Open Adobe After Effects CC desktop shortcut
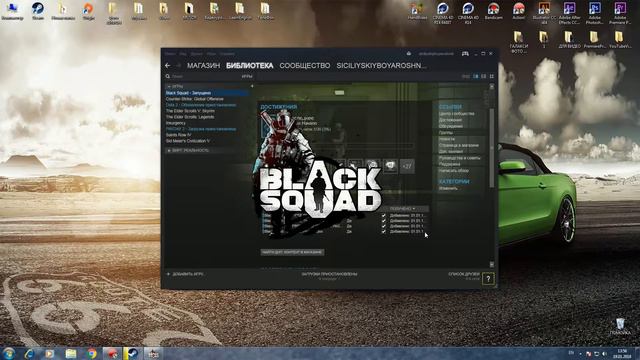Viewport: 640px width, 360px height. (569, 13)
